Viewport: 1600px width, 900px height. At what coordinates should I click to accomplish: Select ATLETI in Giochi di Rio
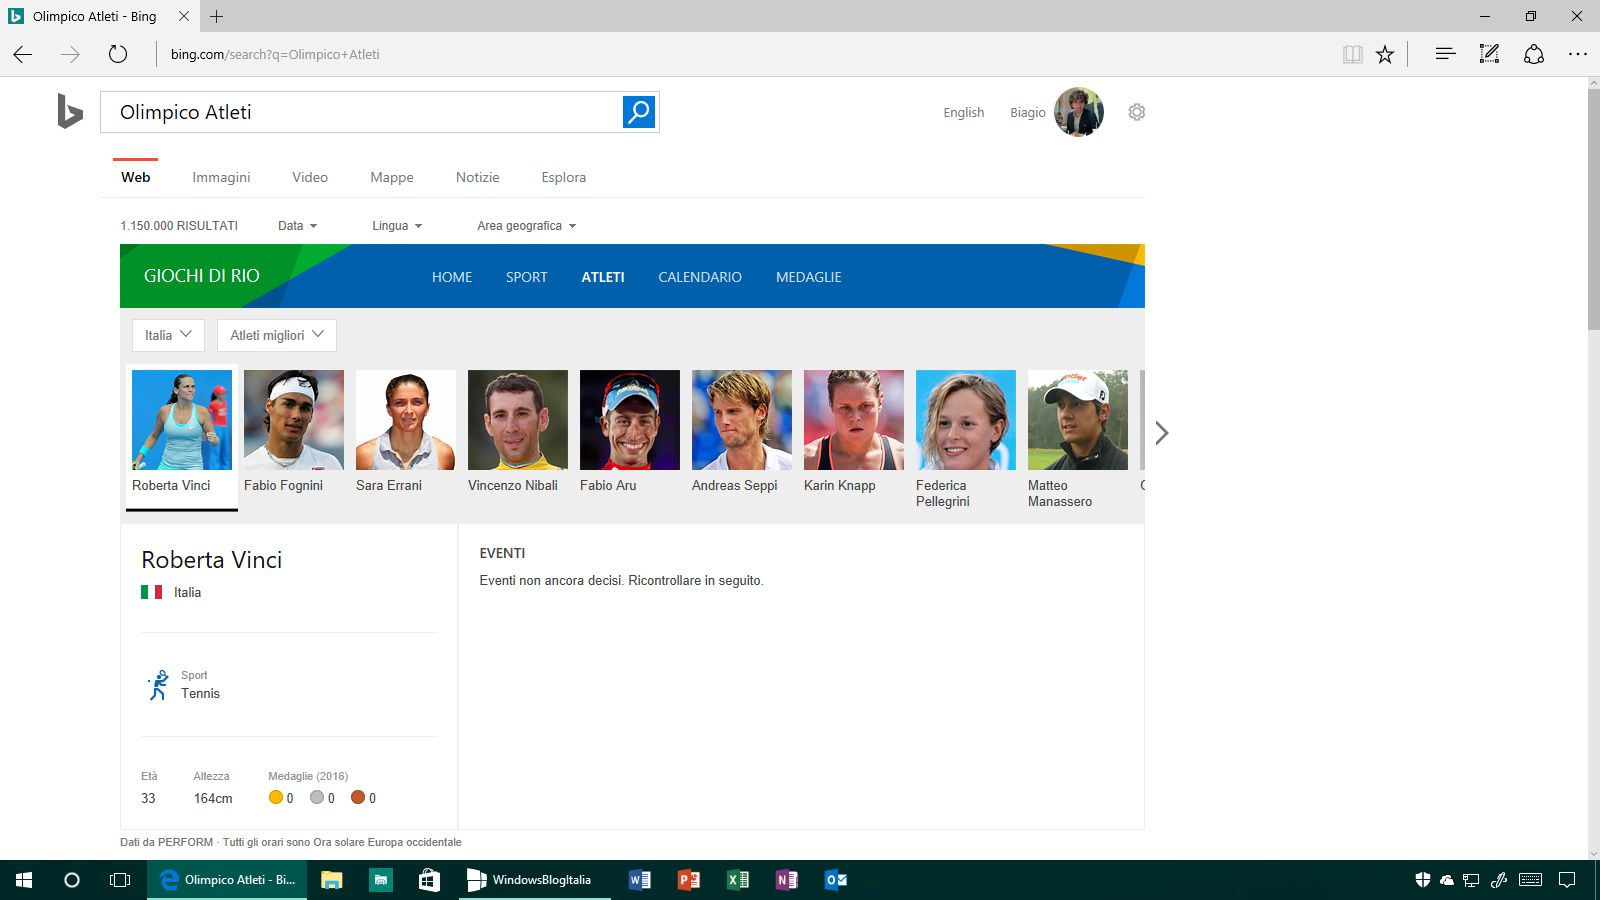tap(603, 277)
